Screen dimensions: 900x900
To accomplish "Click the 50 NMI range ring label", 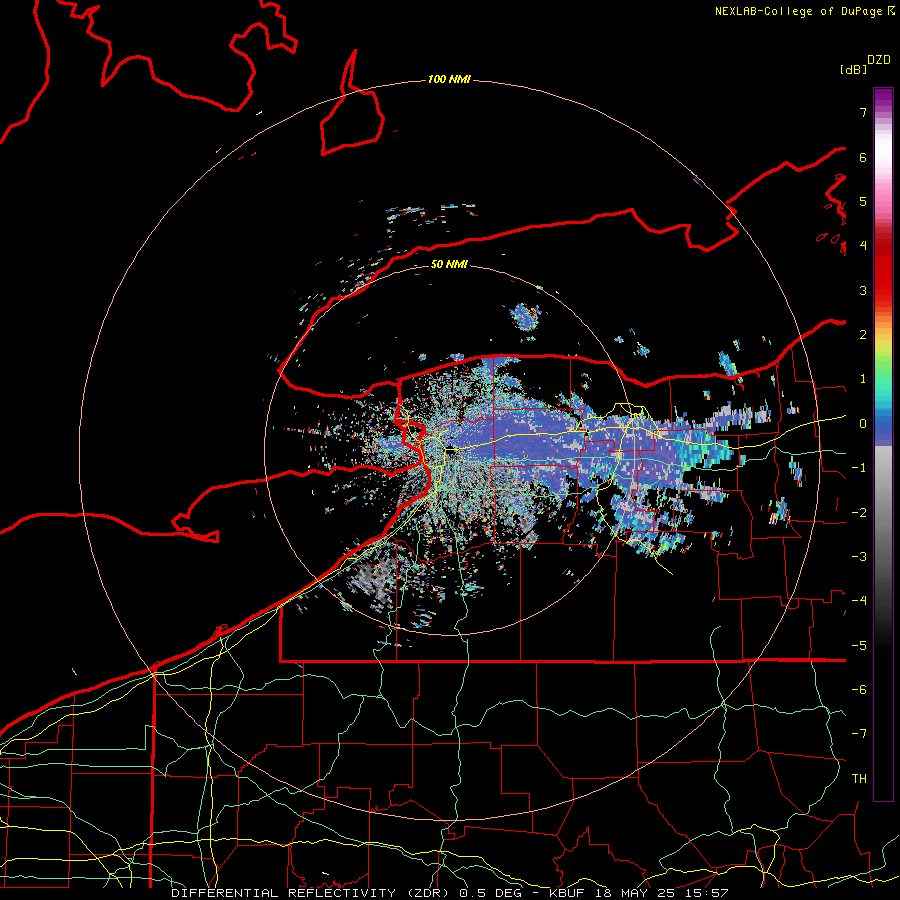I will (449, 264).
